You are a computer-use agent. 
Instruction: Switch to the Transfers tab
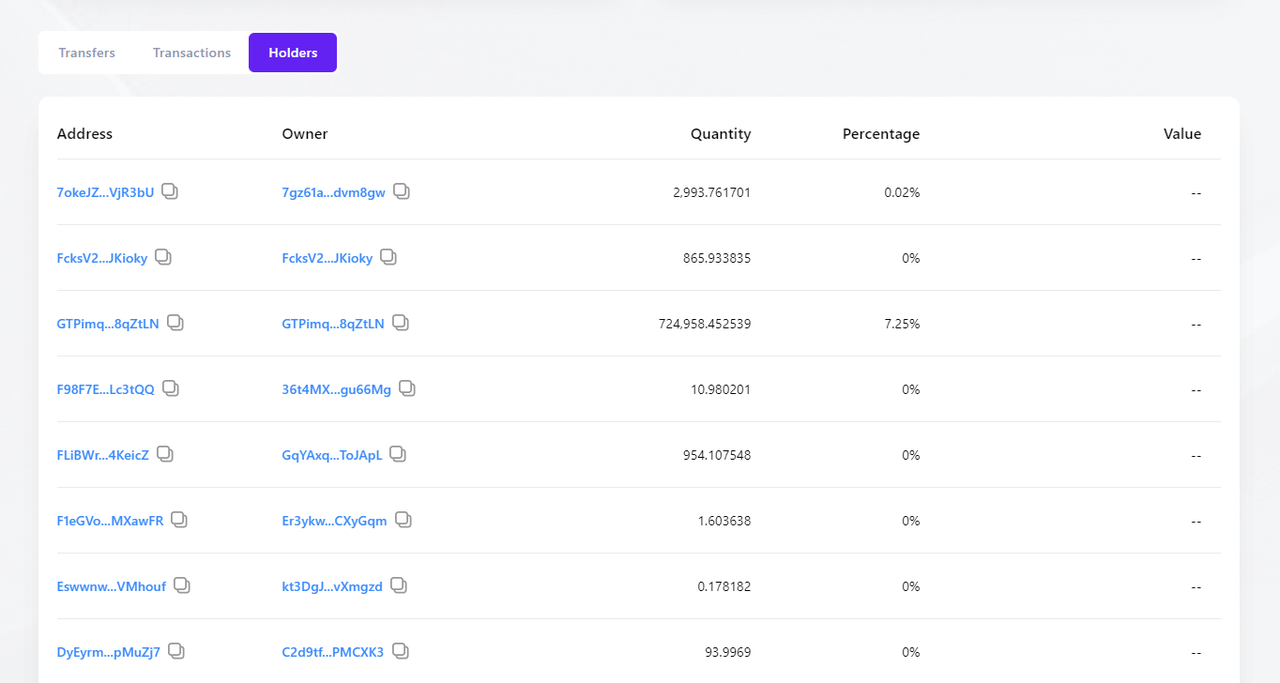(87, 53)
